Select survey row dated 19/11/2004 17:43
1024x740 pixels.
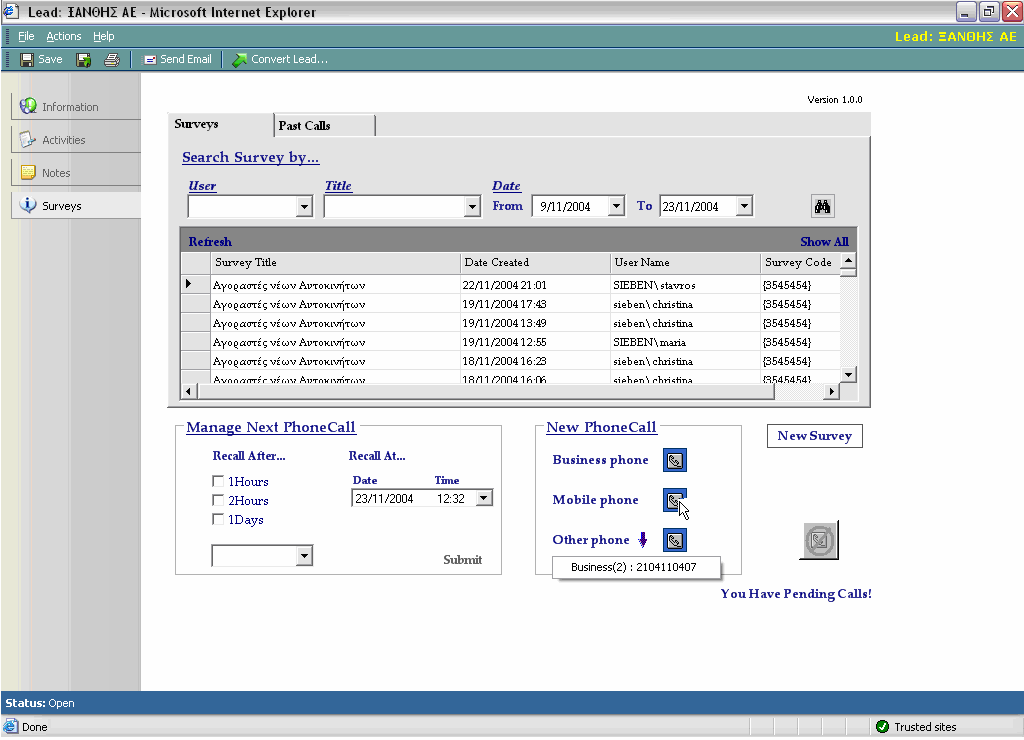510,304
